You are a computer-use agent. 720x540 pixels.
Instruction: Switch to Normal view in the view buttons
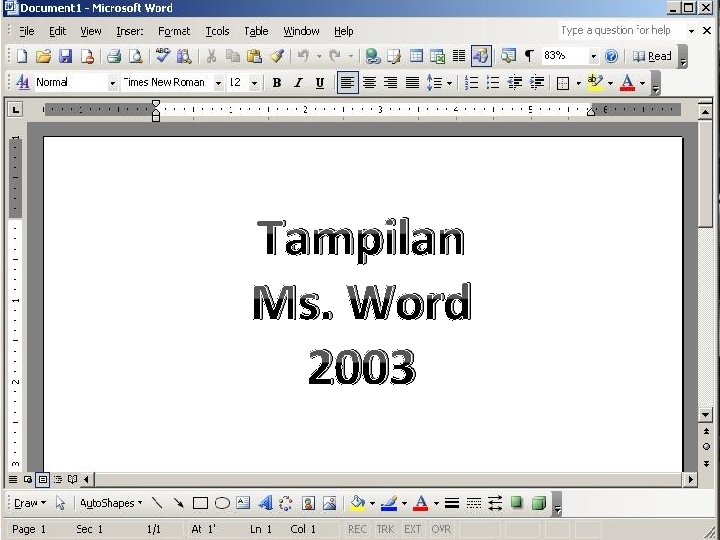pyautogui.click(x=13, y=479)
